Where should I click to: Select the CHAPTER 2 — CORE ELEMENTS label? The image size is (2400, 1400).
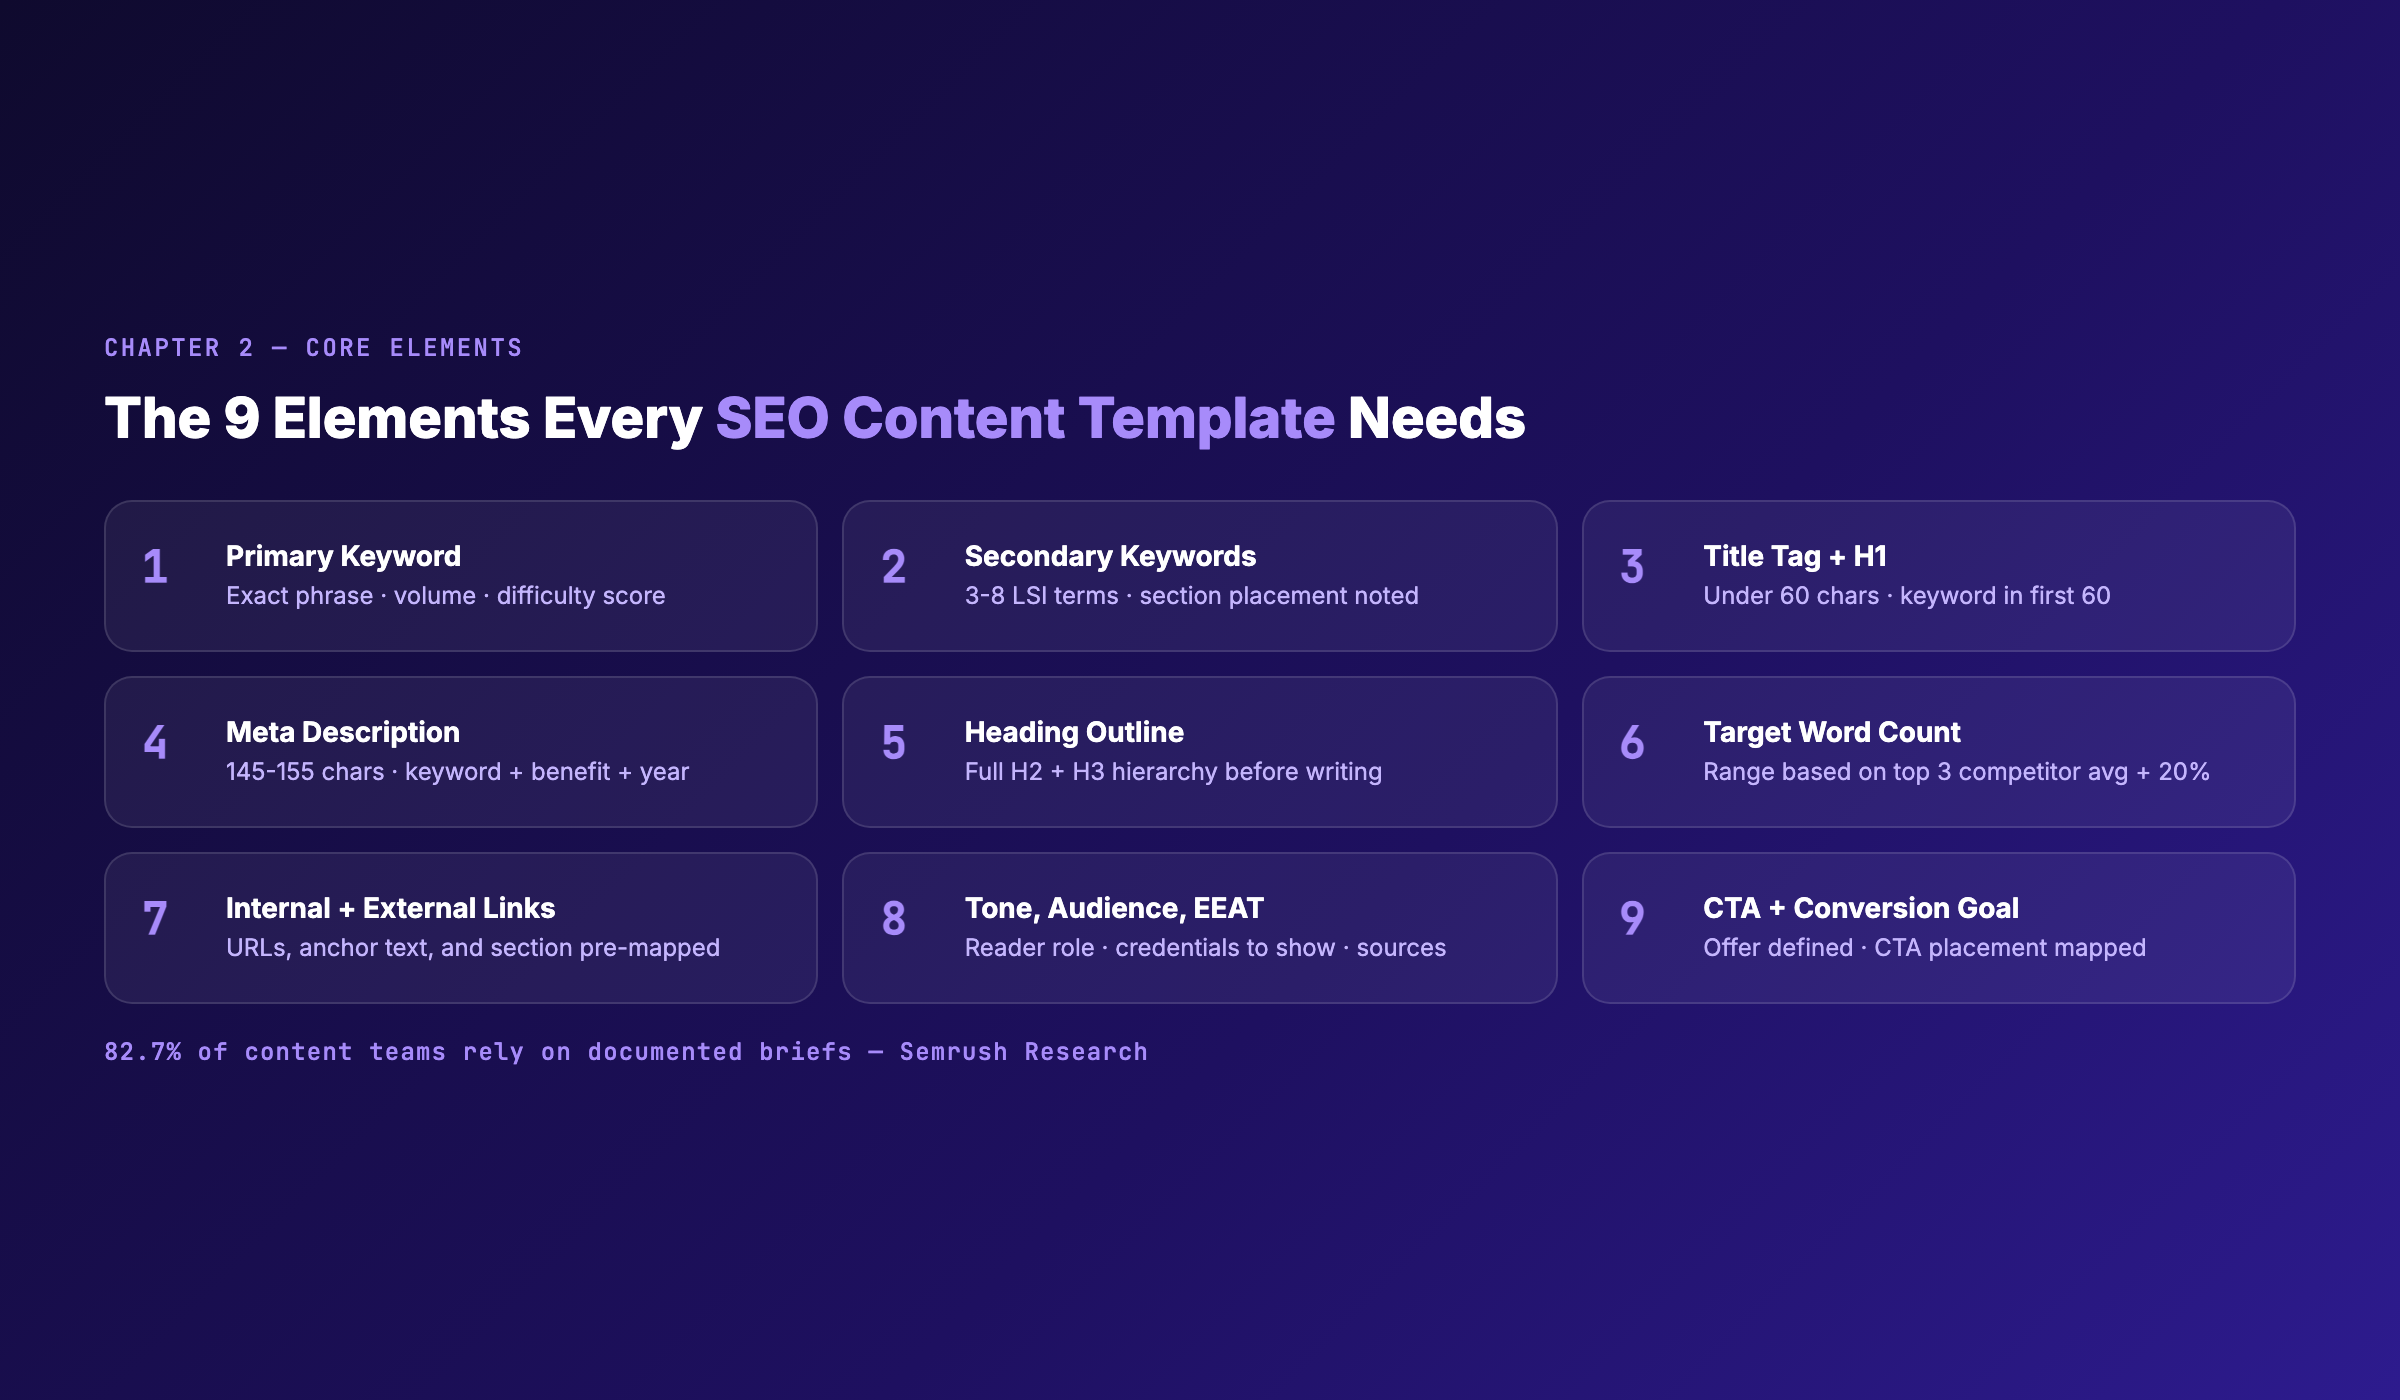click(313, 347)
